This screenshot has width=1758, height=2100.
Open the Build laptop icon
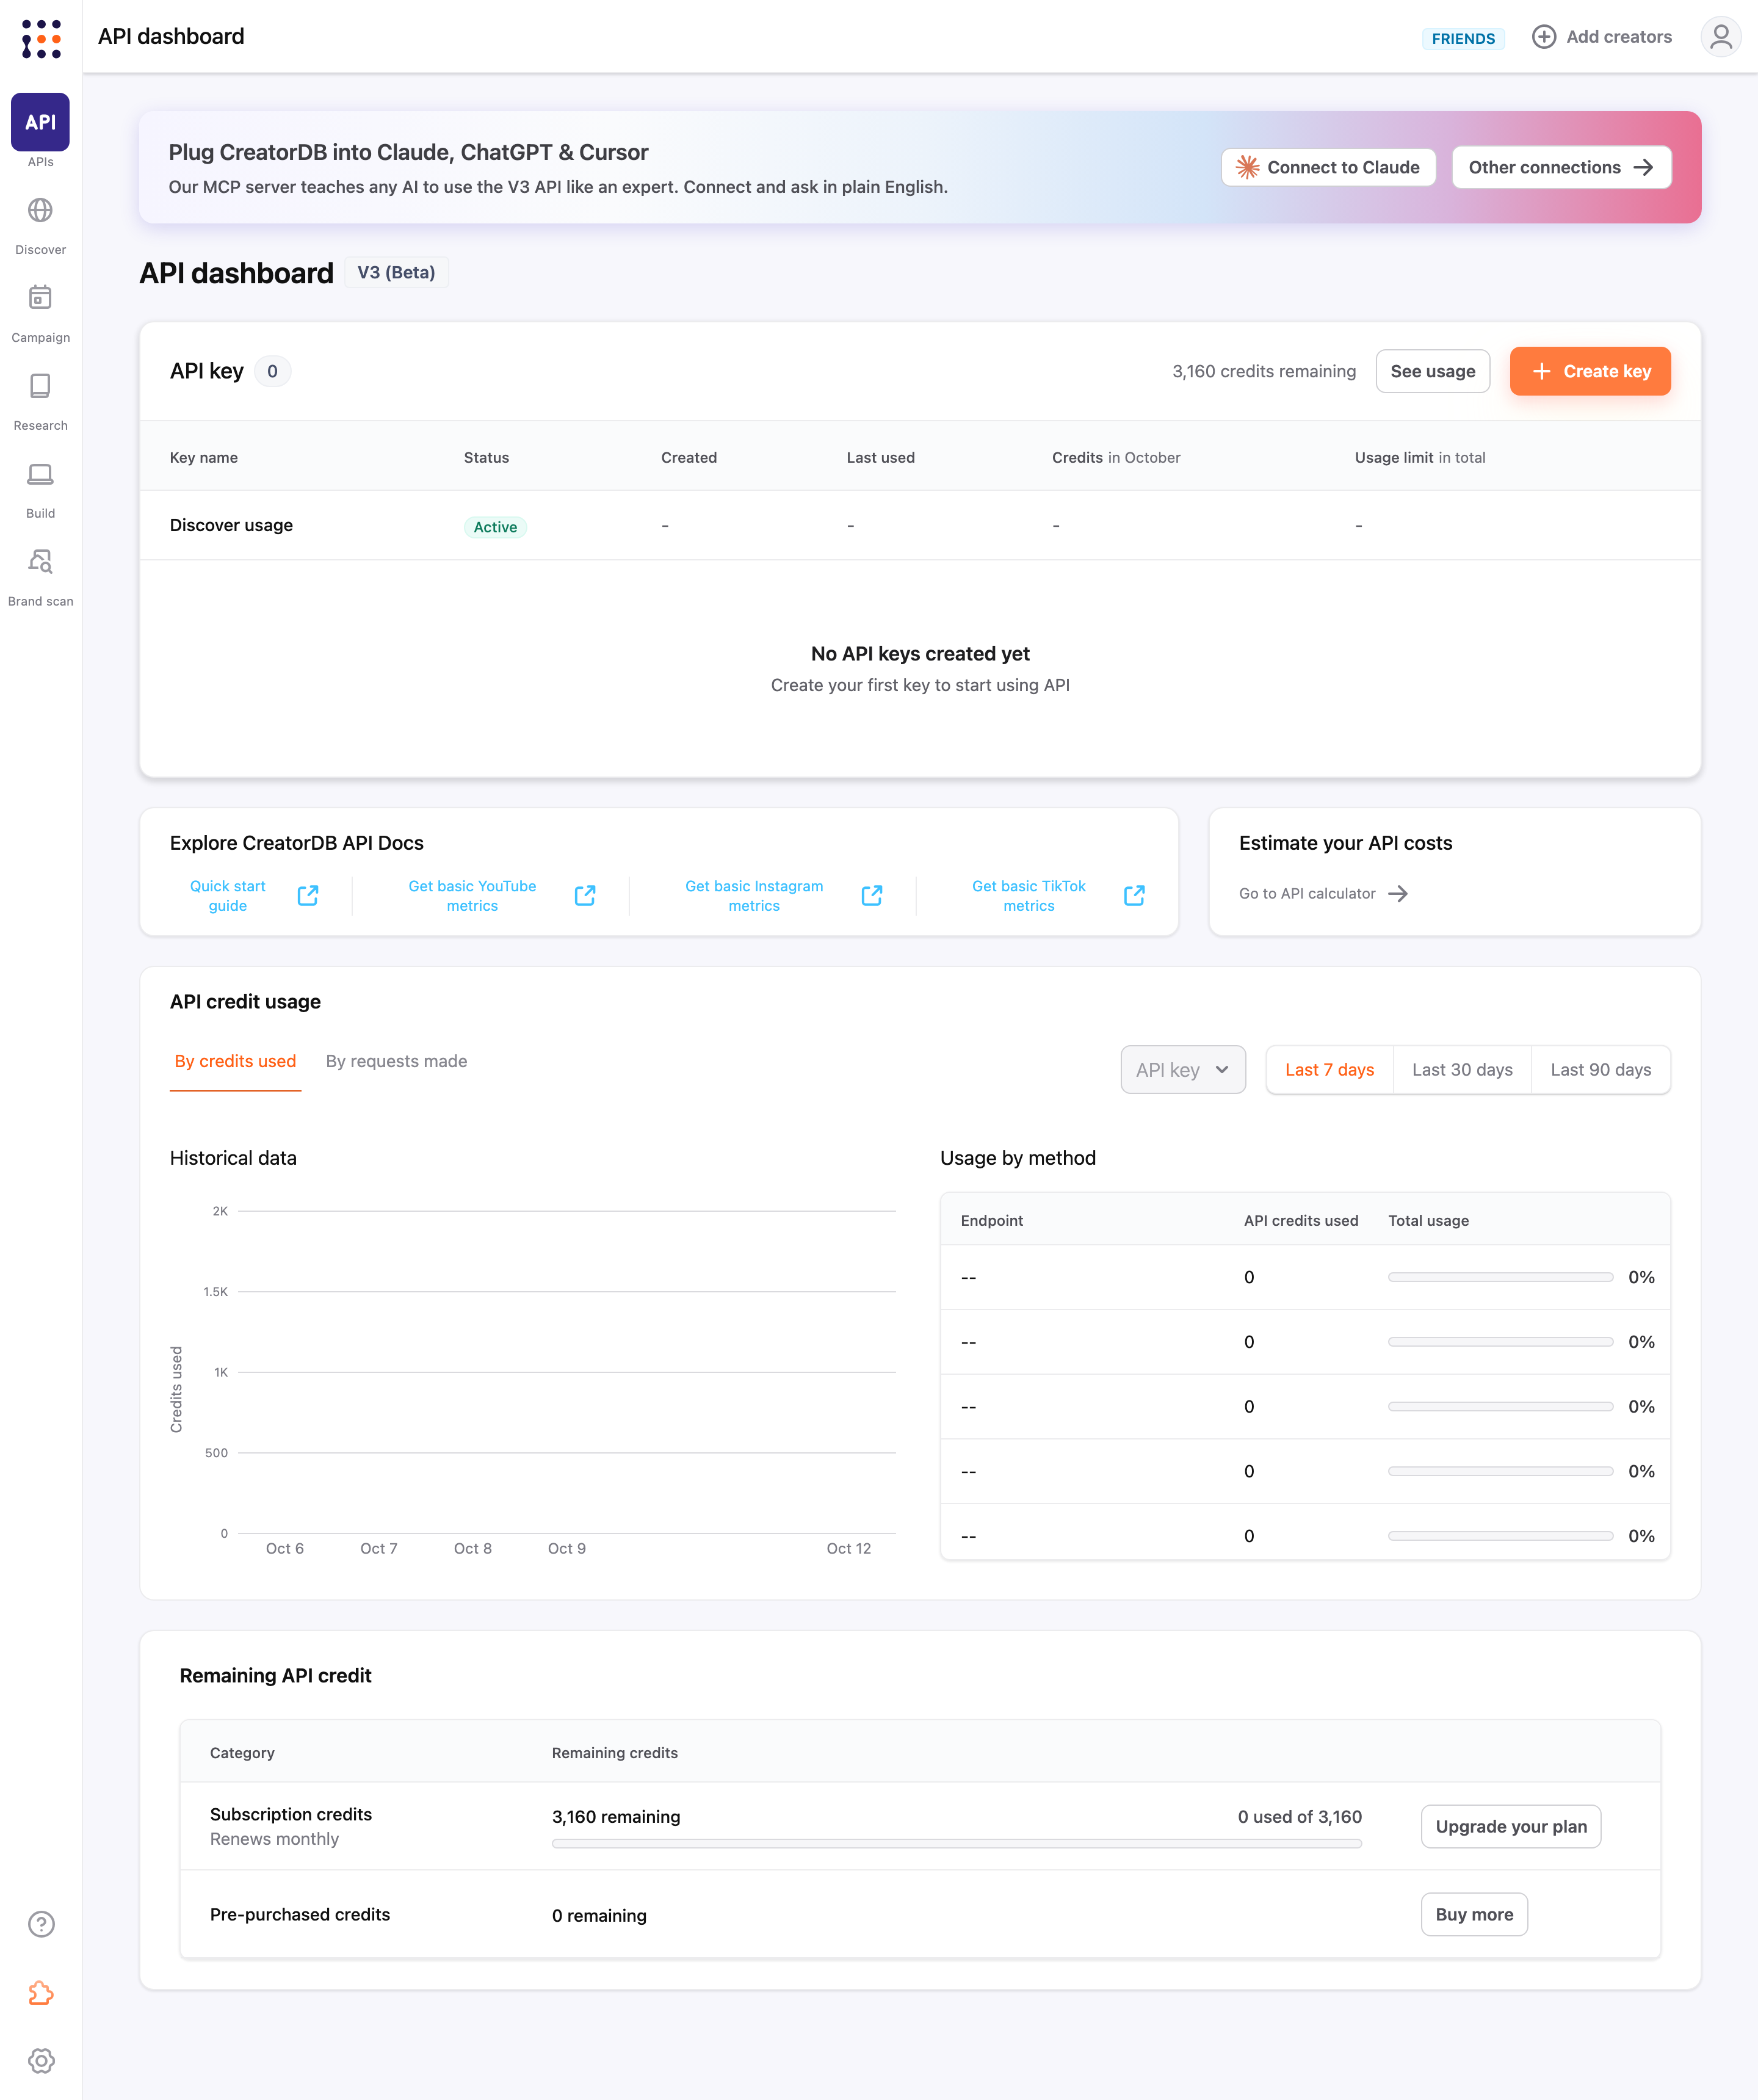(40, 474)
